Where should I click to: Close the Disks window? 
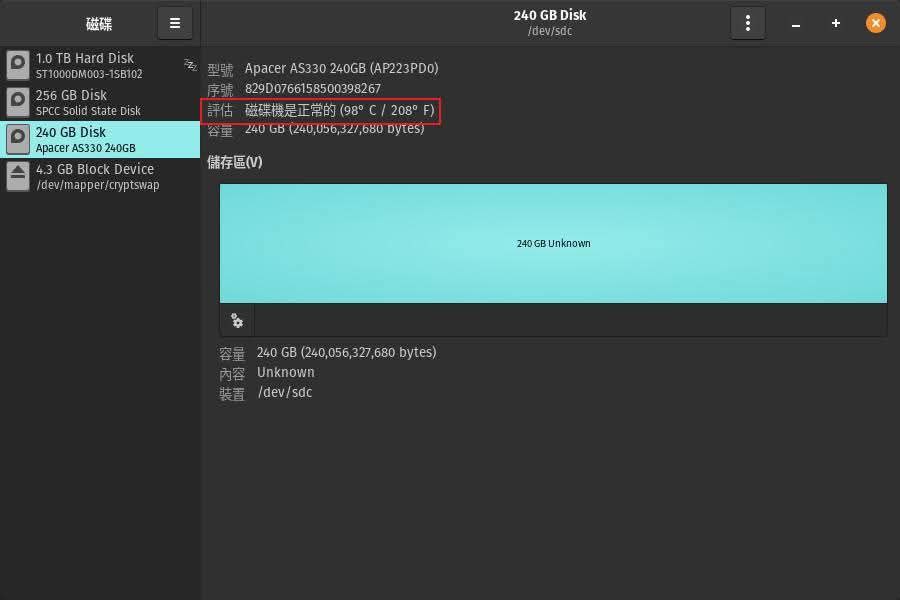click(876, 23)
